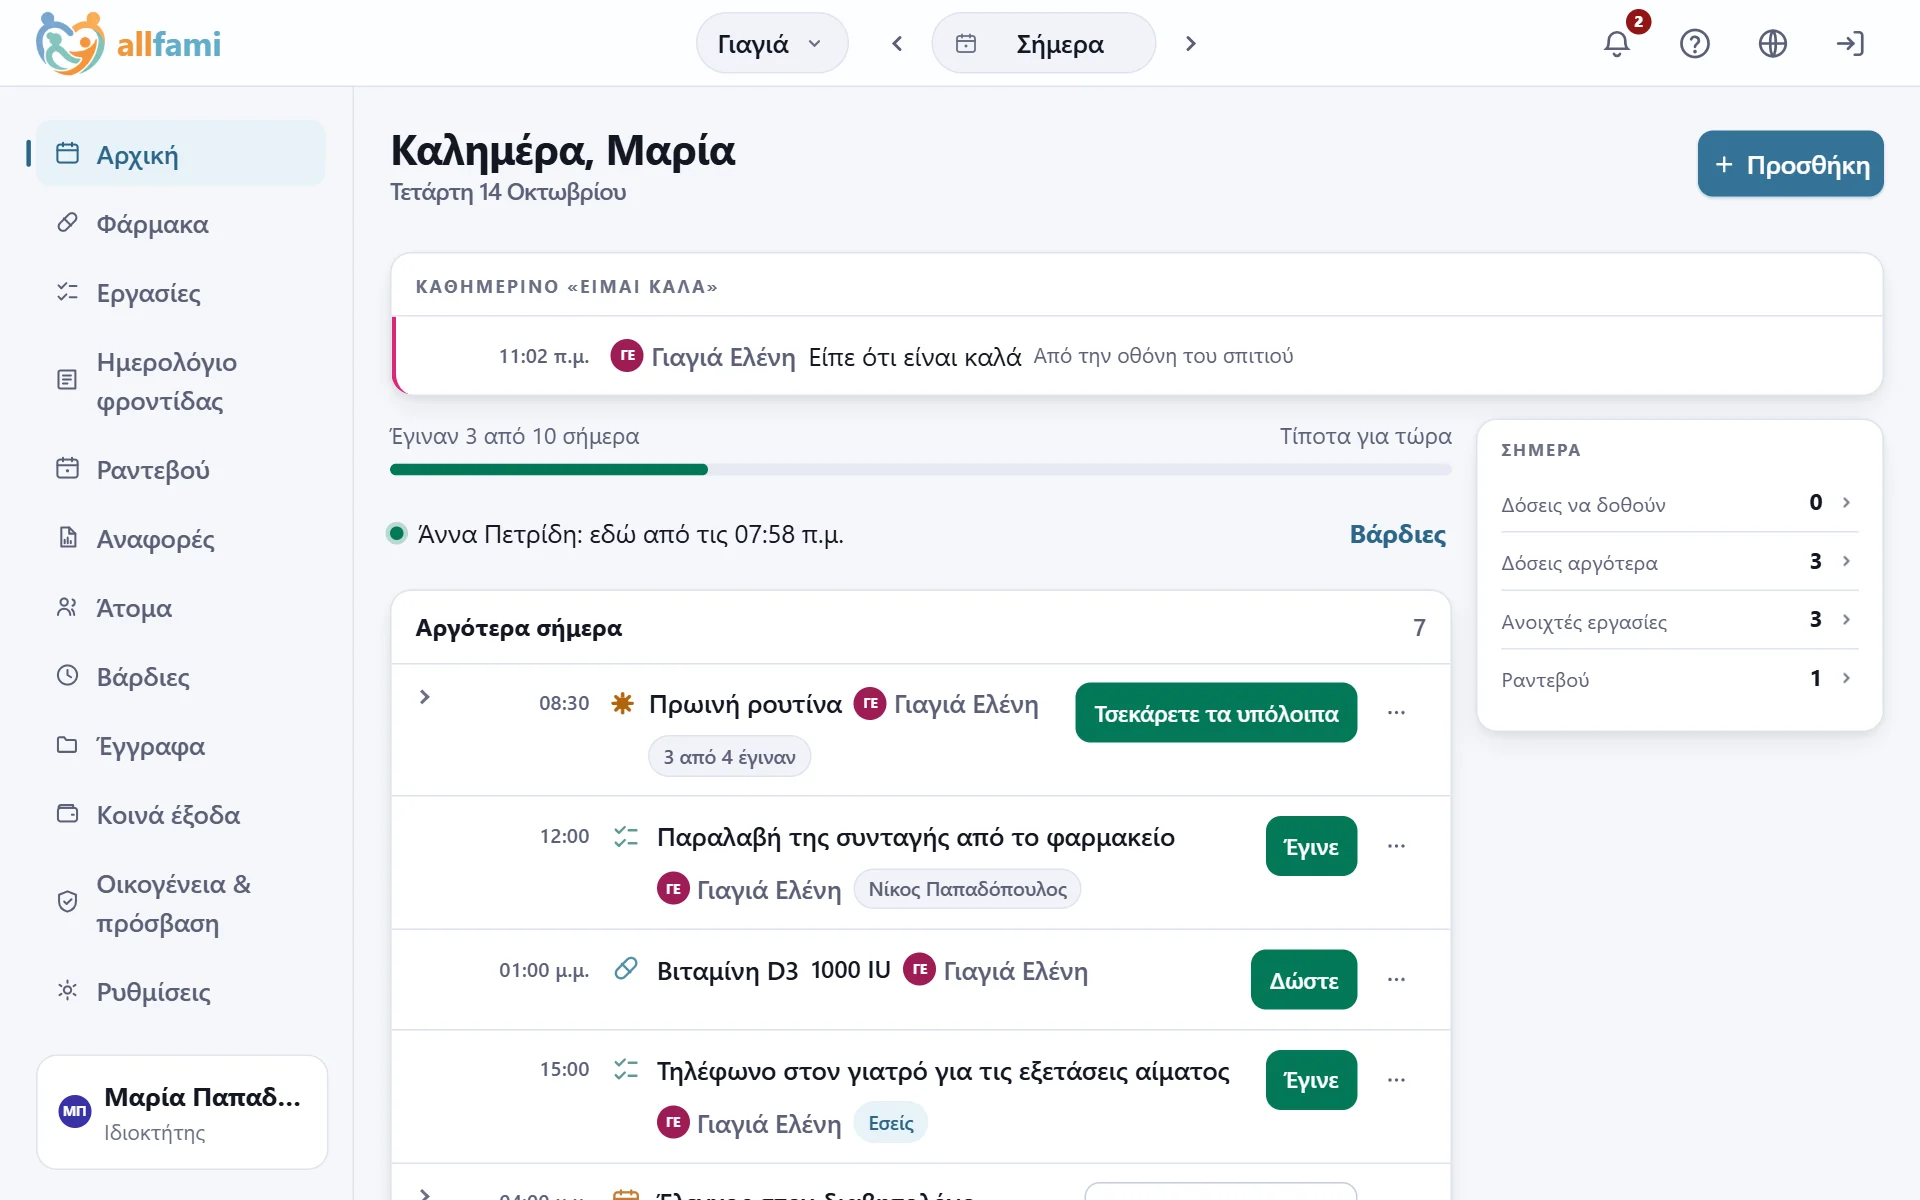This screenshot has height=1200, width=1920.
Task: Expand Δόσεις αργότερα summary row
Action: click(x=1679, y=562)
